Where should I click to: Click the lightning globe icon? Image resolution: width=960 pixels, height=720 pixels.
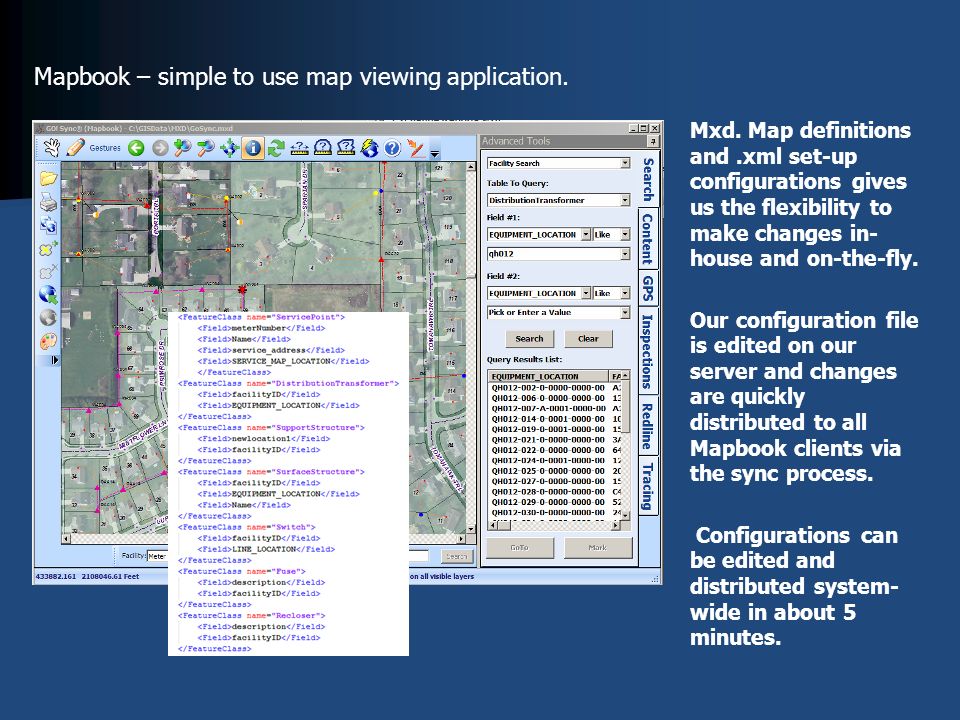369,148
